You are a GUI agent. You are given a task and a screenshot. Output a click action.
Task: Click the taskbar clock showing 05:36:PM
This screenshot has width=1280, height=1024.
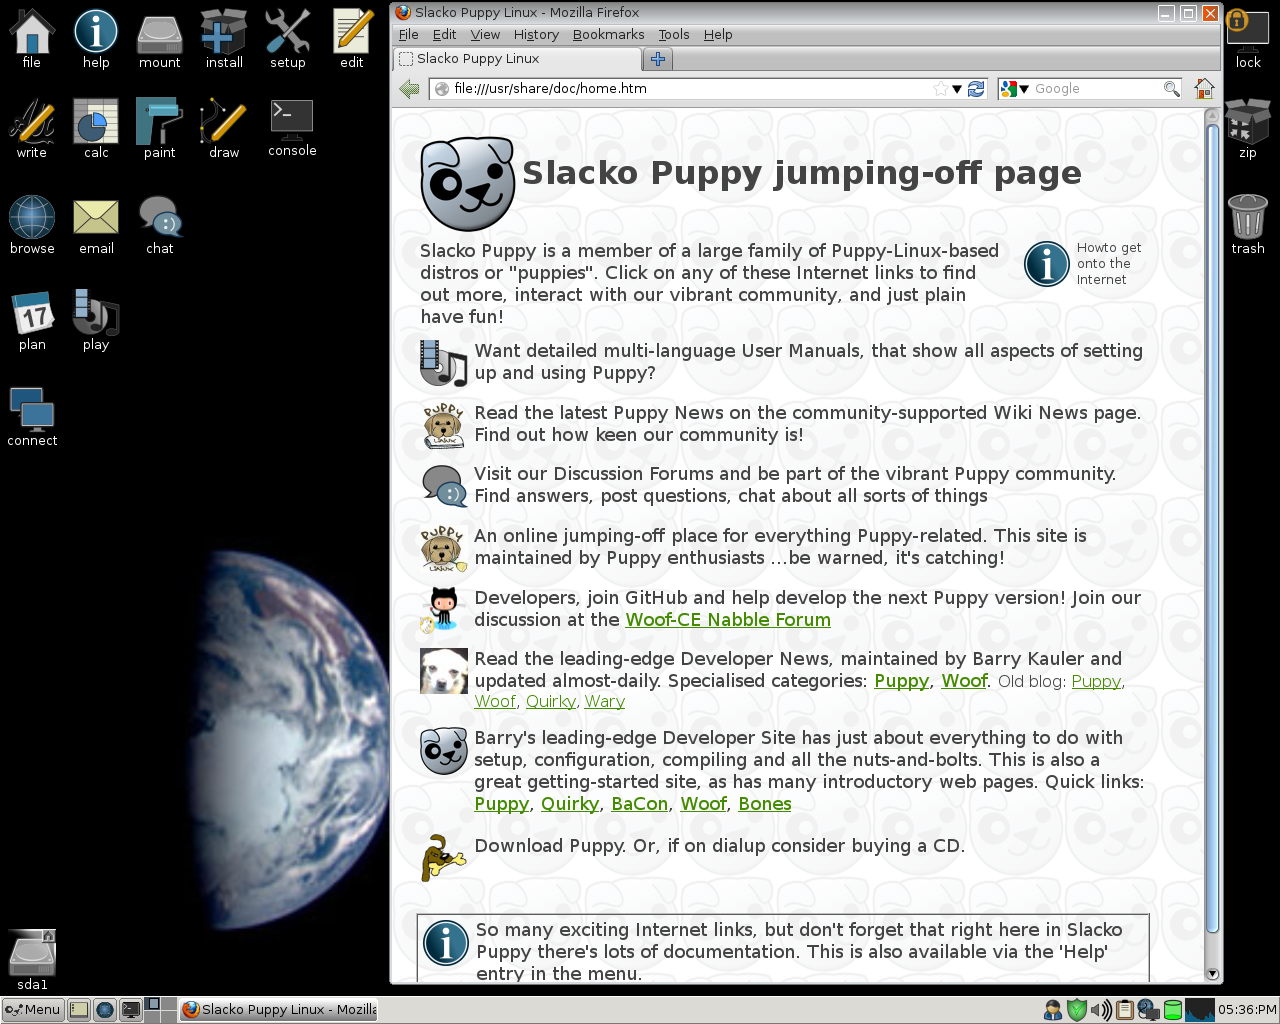[1247, 1010]
